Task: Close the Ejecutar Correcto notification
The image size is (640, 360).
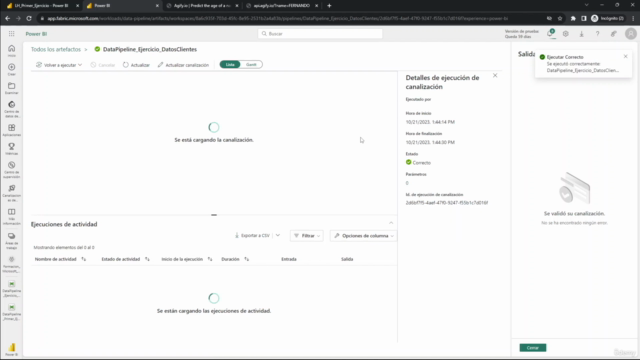Action: point(626,57)
